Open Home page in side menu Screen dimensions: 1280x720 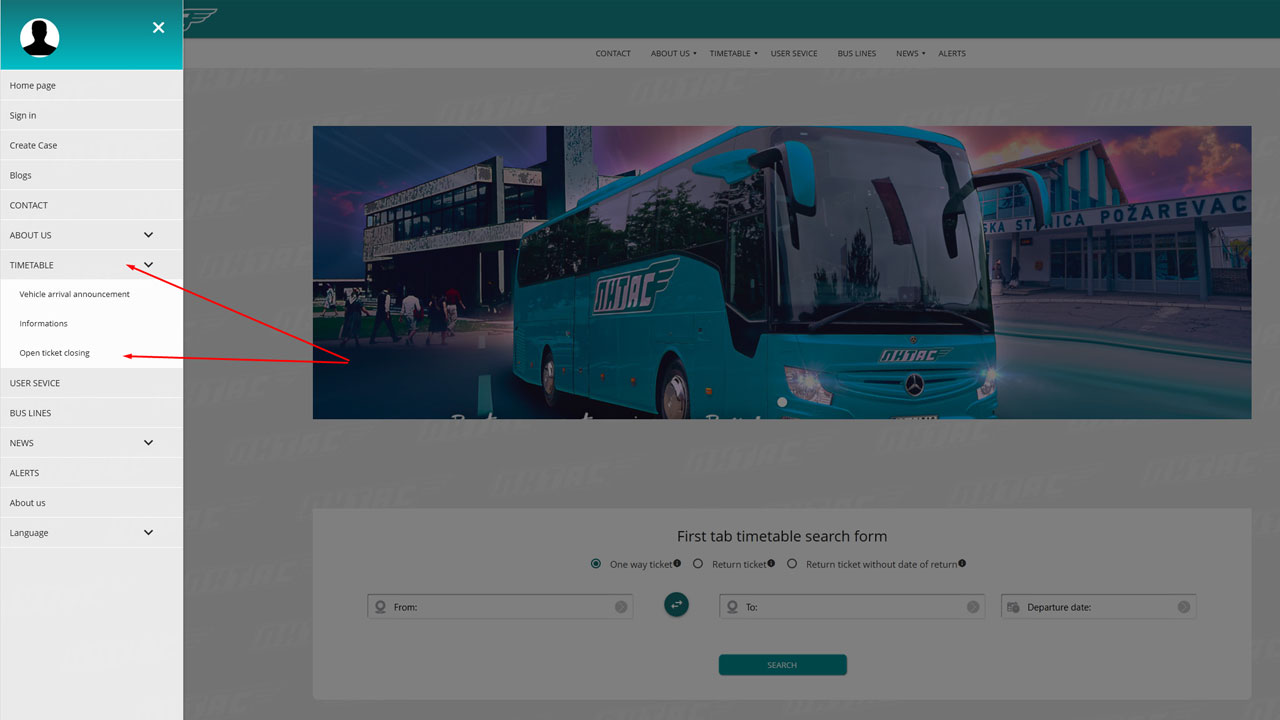tap(91, 85)
